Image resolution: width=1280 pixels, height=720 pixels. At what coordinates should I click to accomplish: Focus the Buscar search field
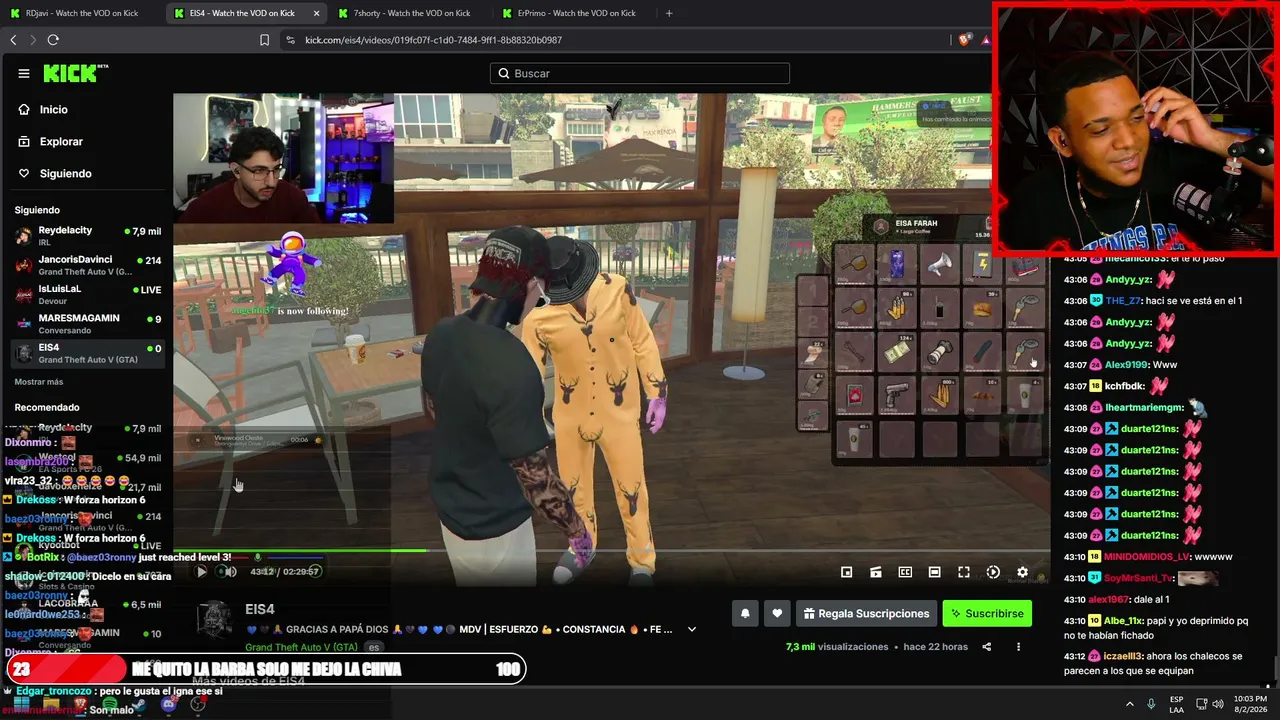[640, 73]
